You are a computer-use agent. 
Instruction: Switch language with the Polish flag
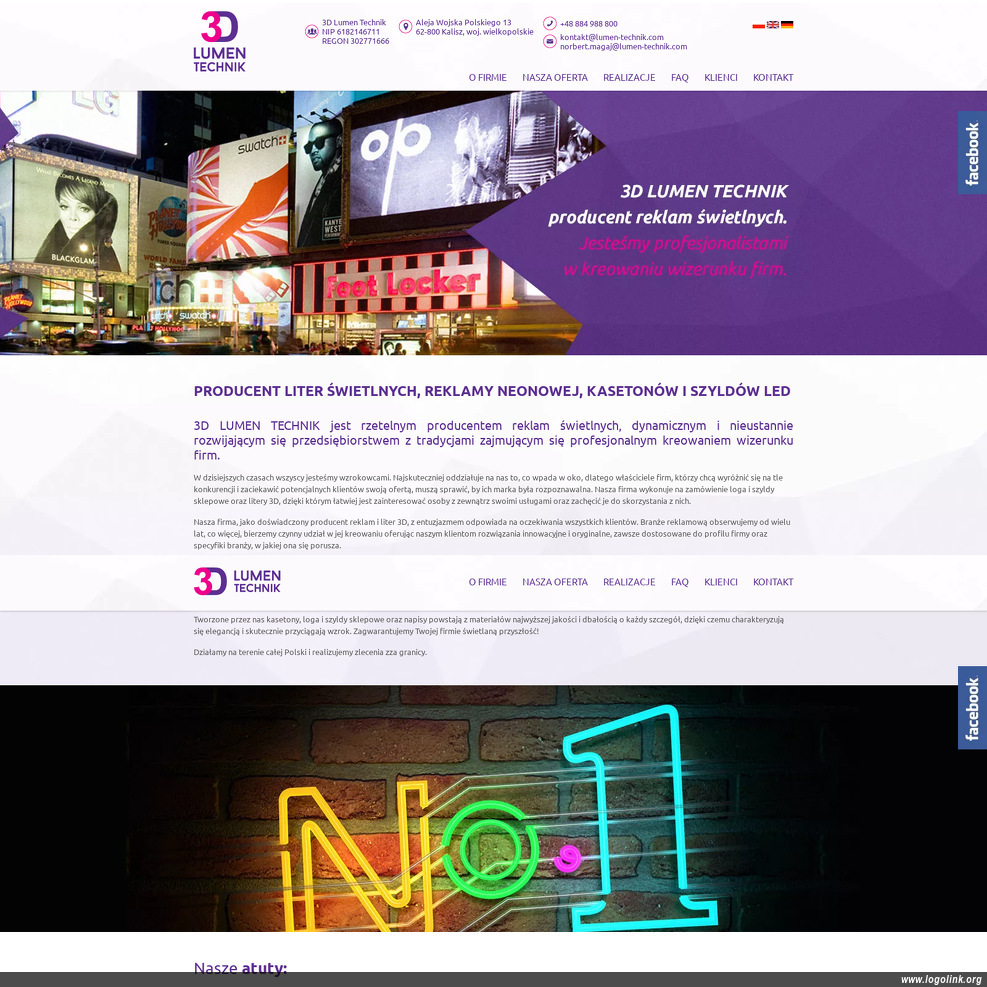tap(759, 25)
